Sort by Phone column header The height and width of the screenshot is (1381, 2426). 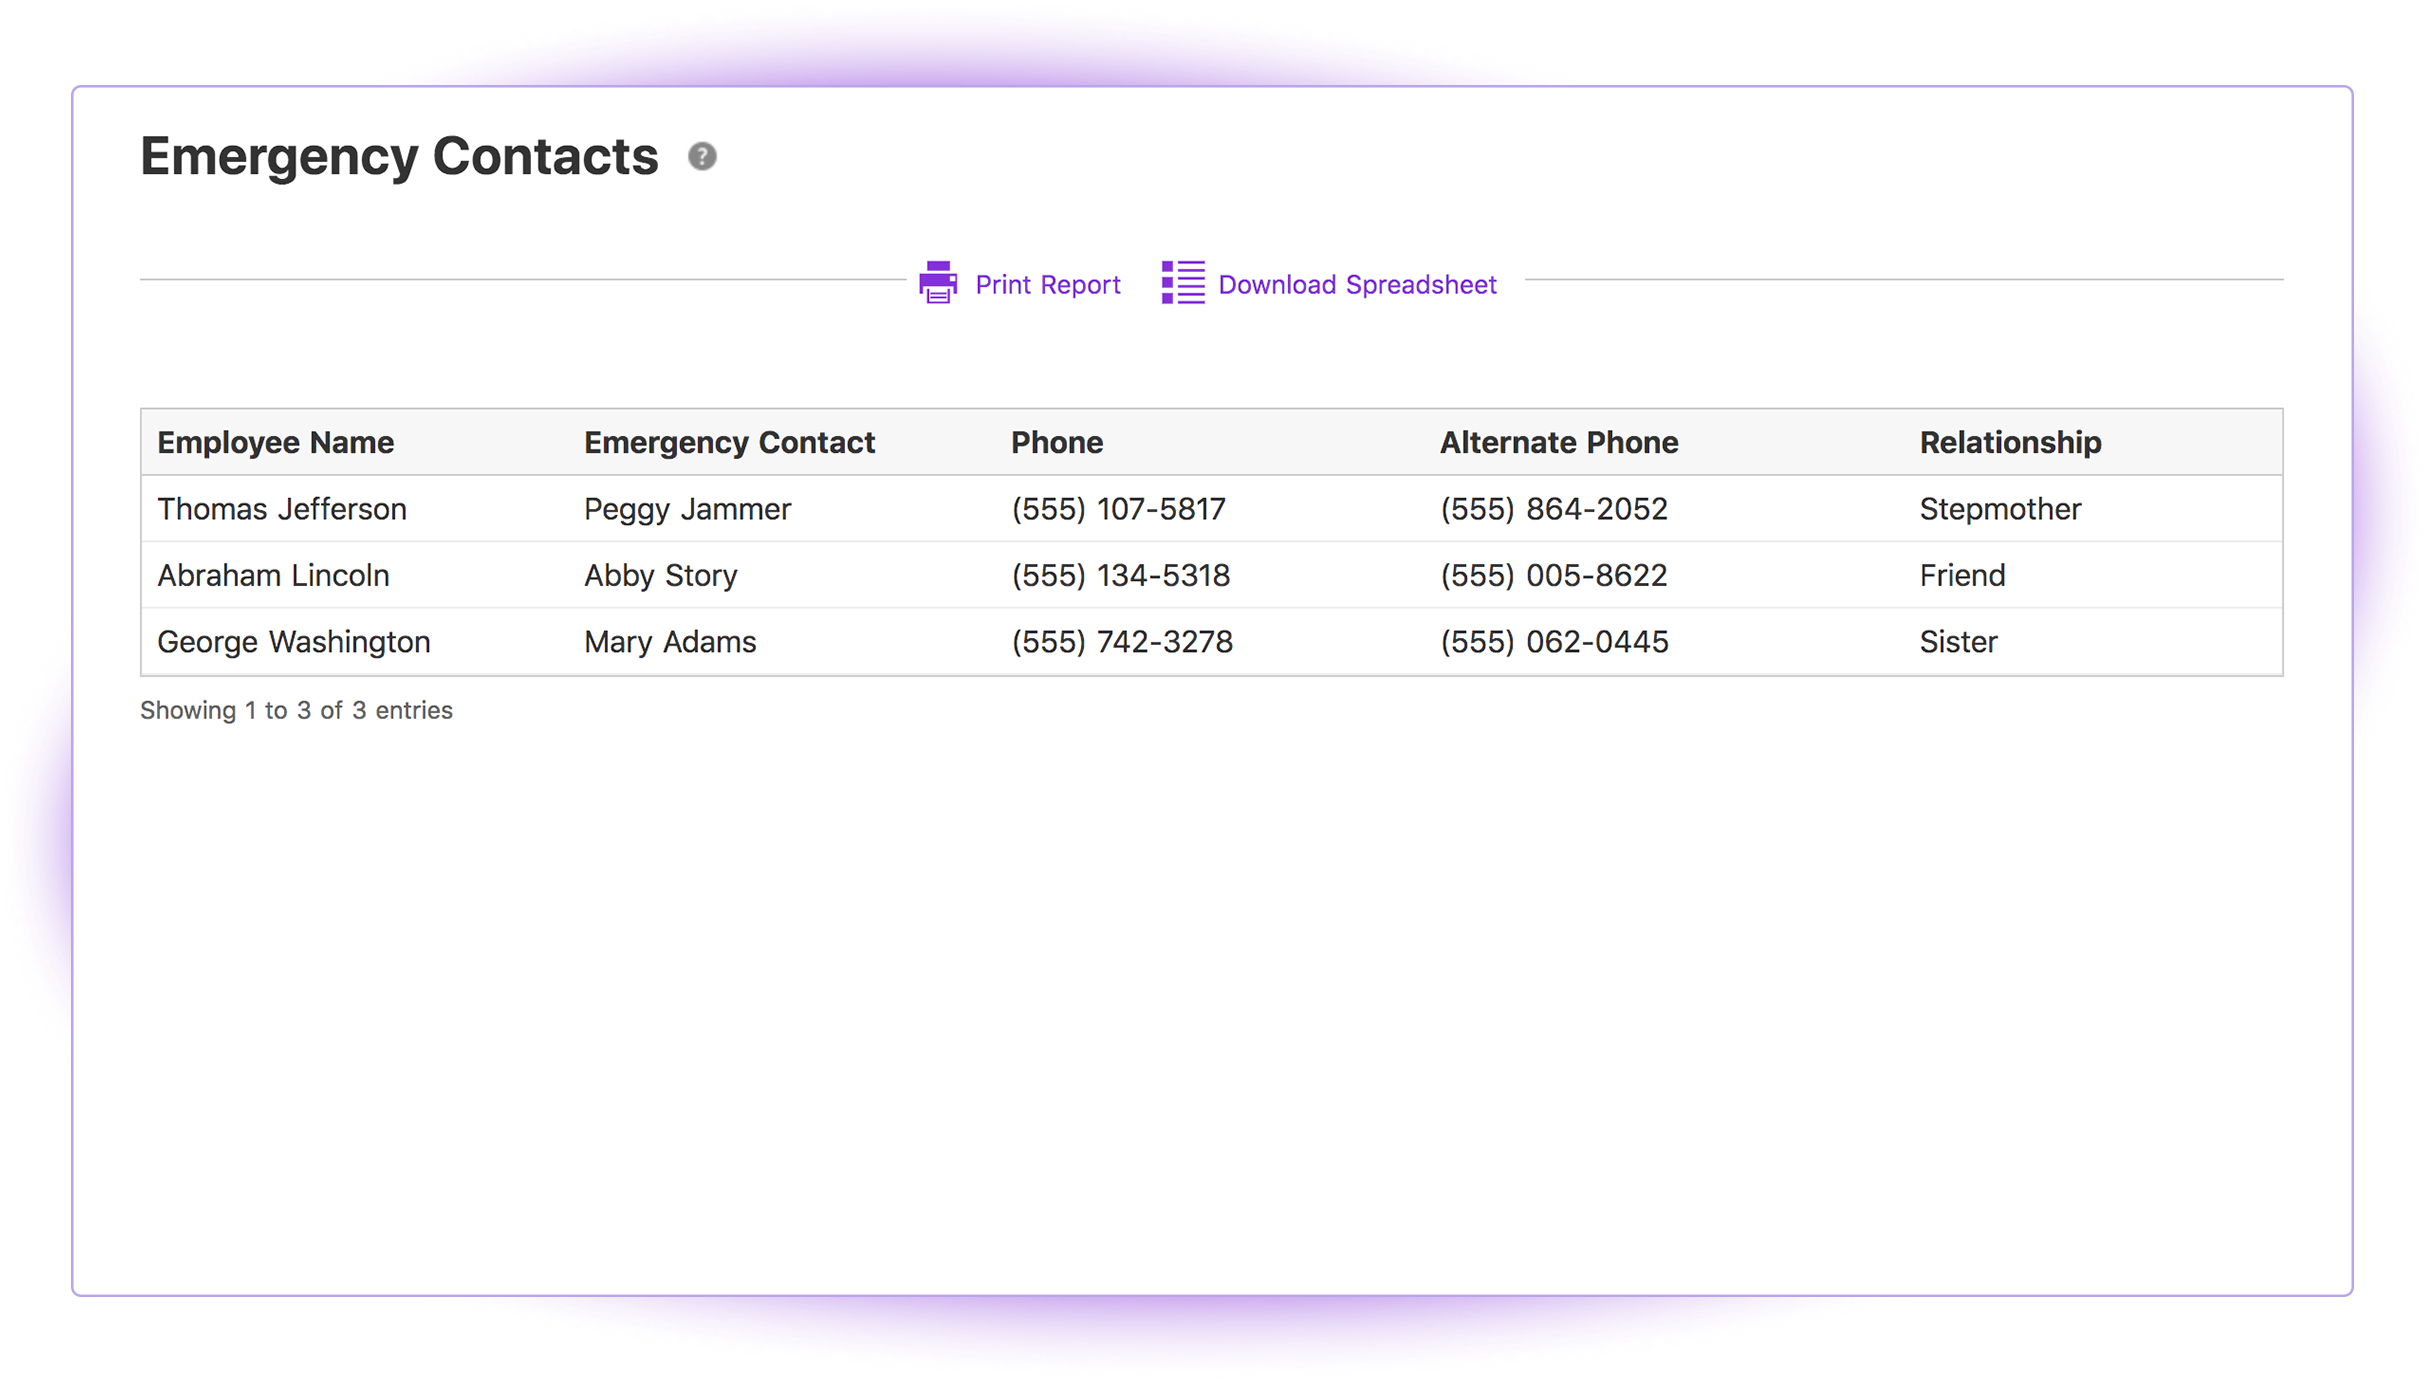click(x=1056, y=442)
